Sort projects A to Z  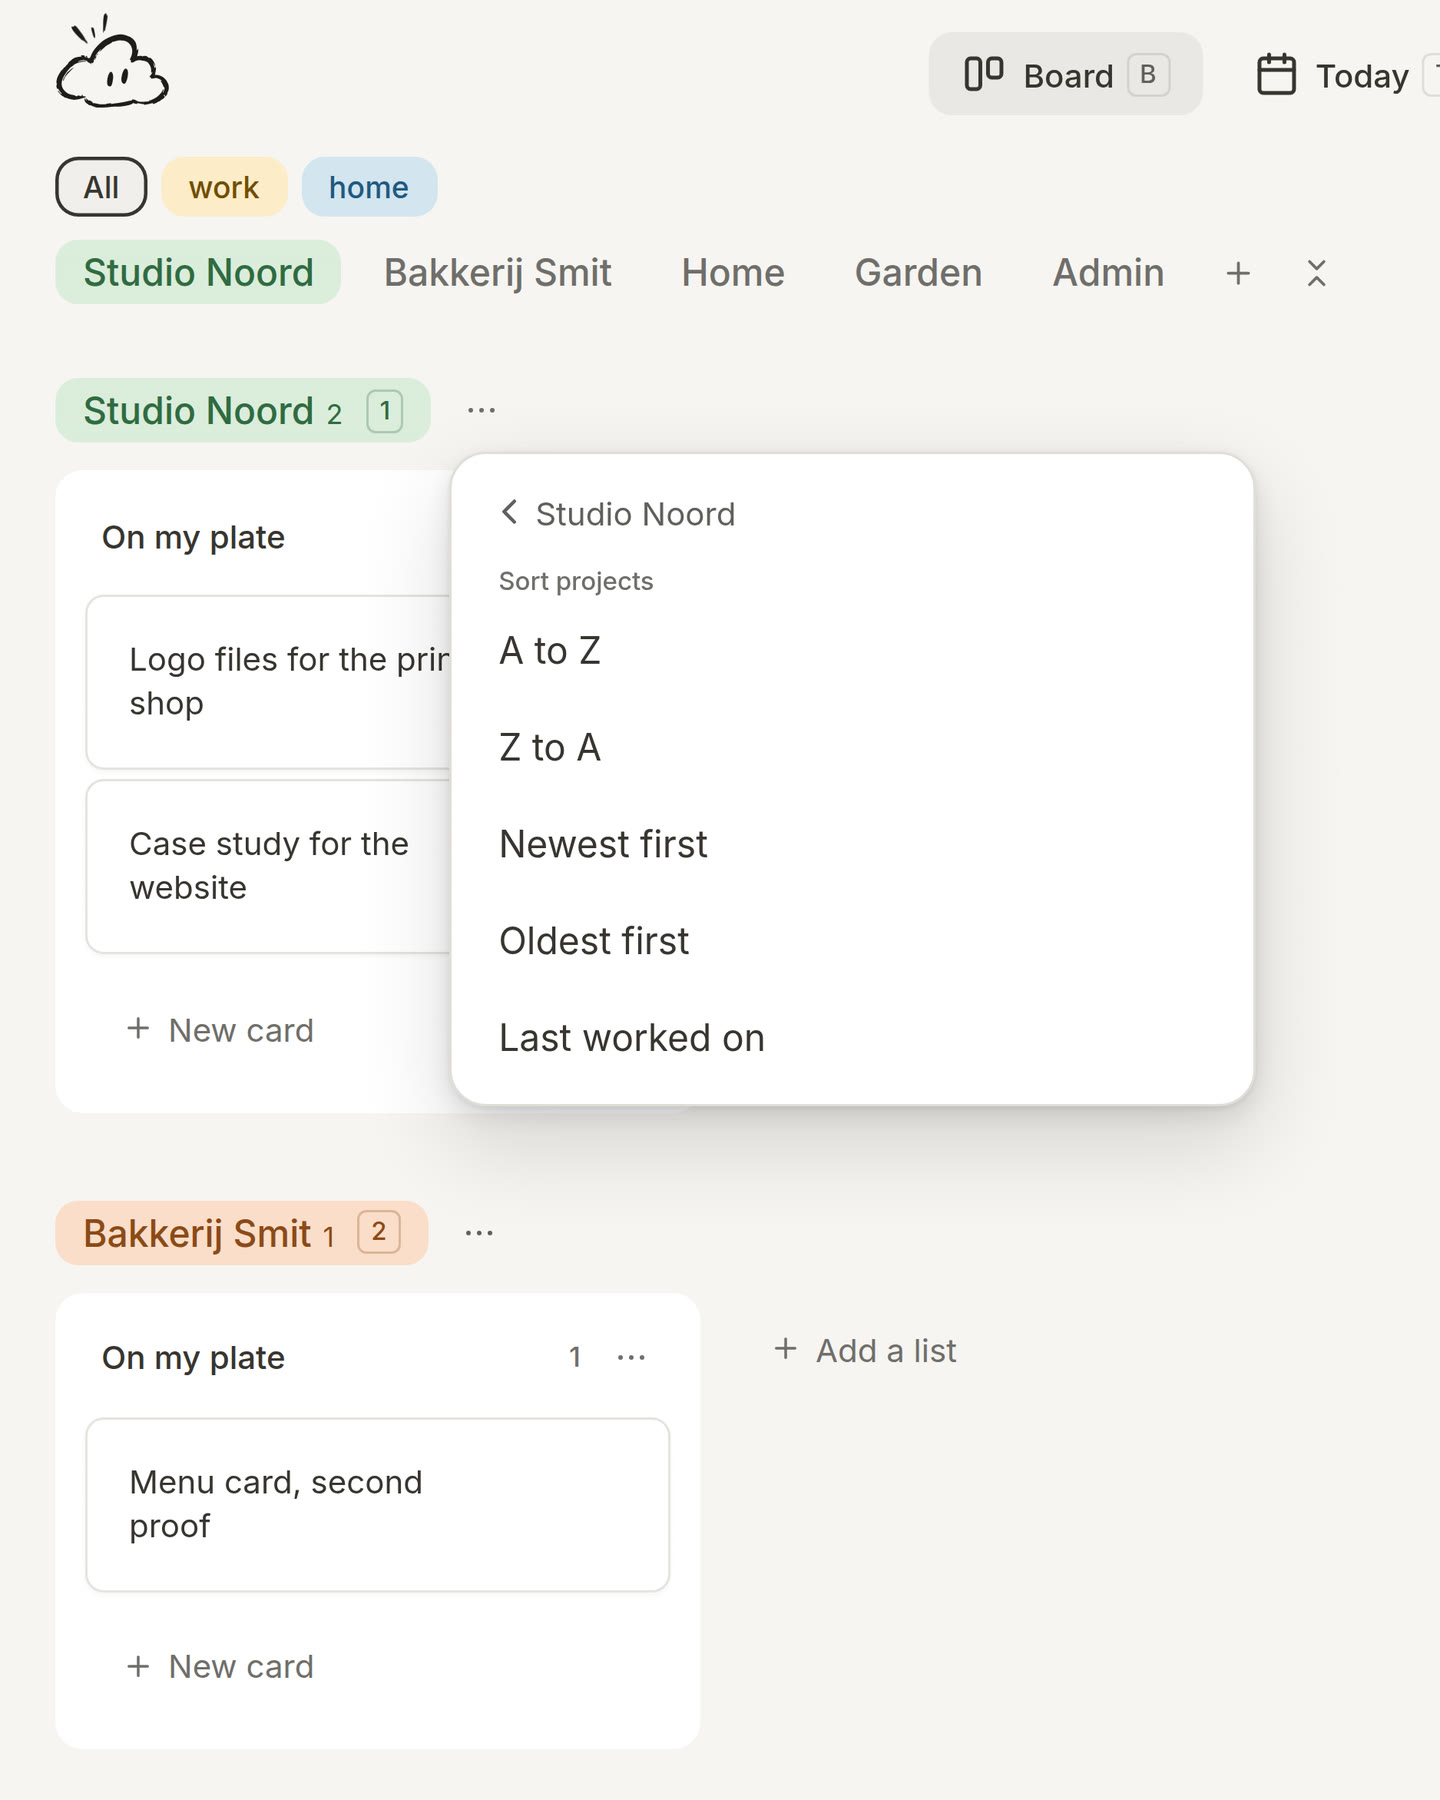[852, 650]
